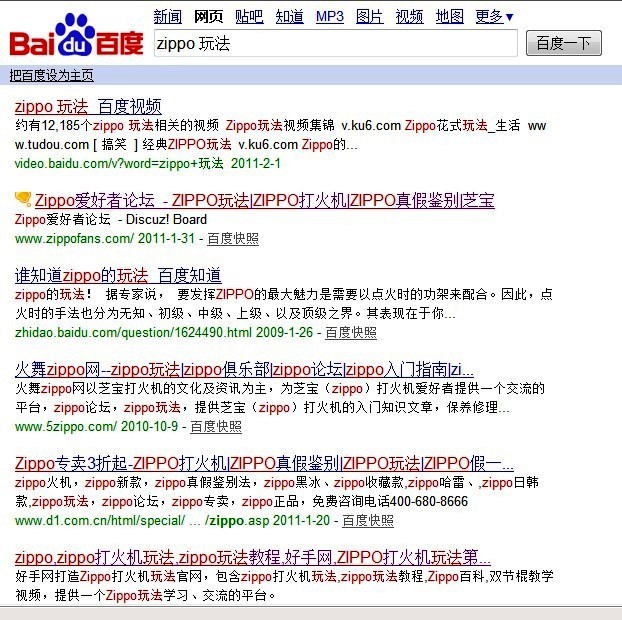Open 百度快照 for www.d1.com.cn result

click(x=368, y=520)
